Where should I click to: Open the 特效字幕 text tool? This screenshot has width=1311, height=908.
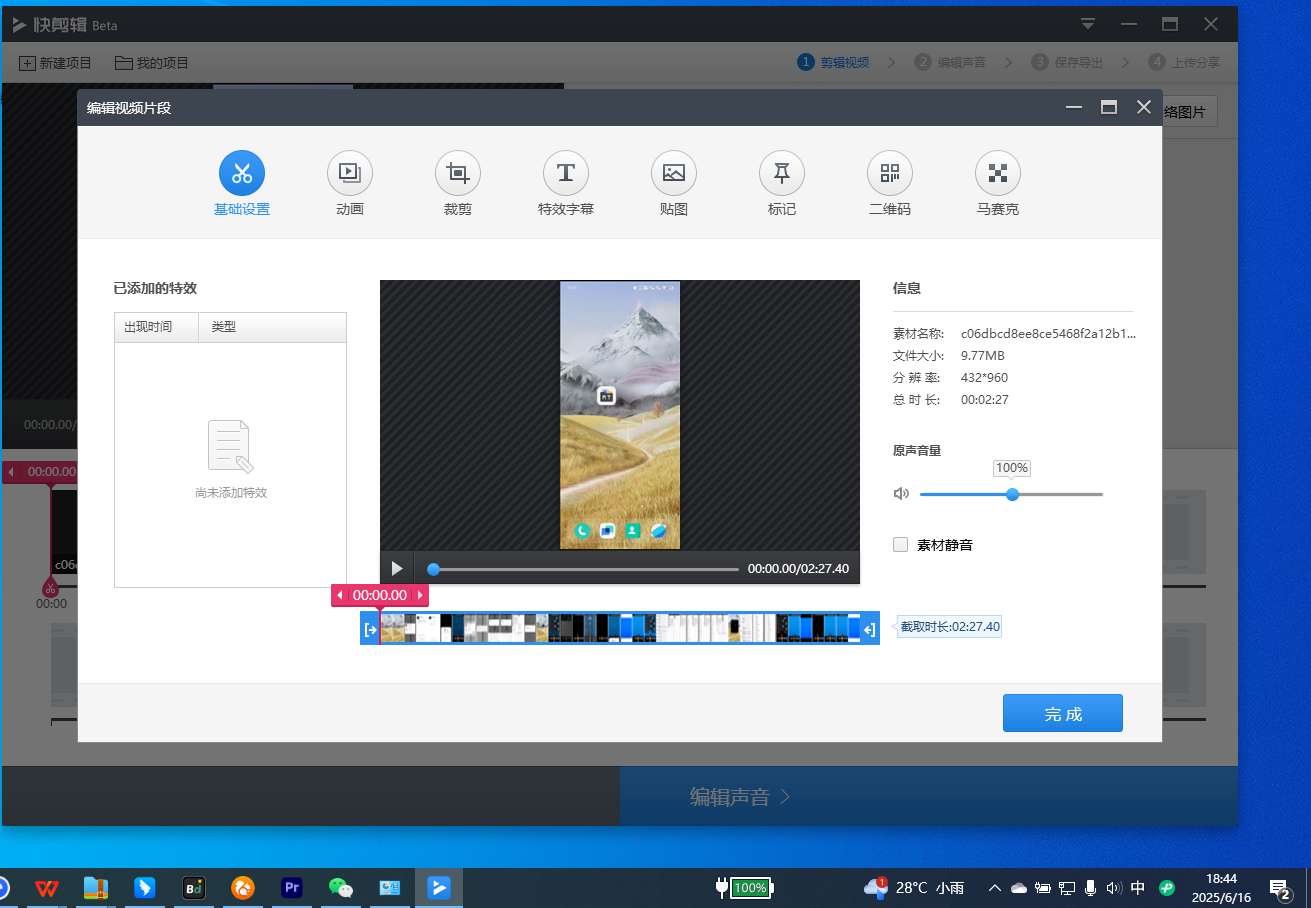point(566,174)
